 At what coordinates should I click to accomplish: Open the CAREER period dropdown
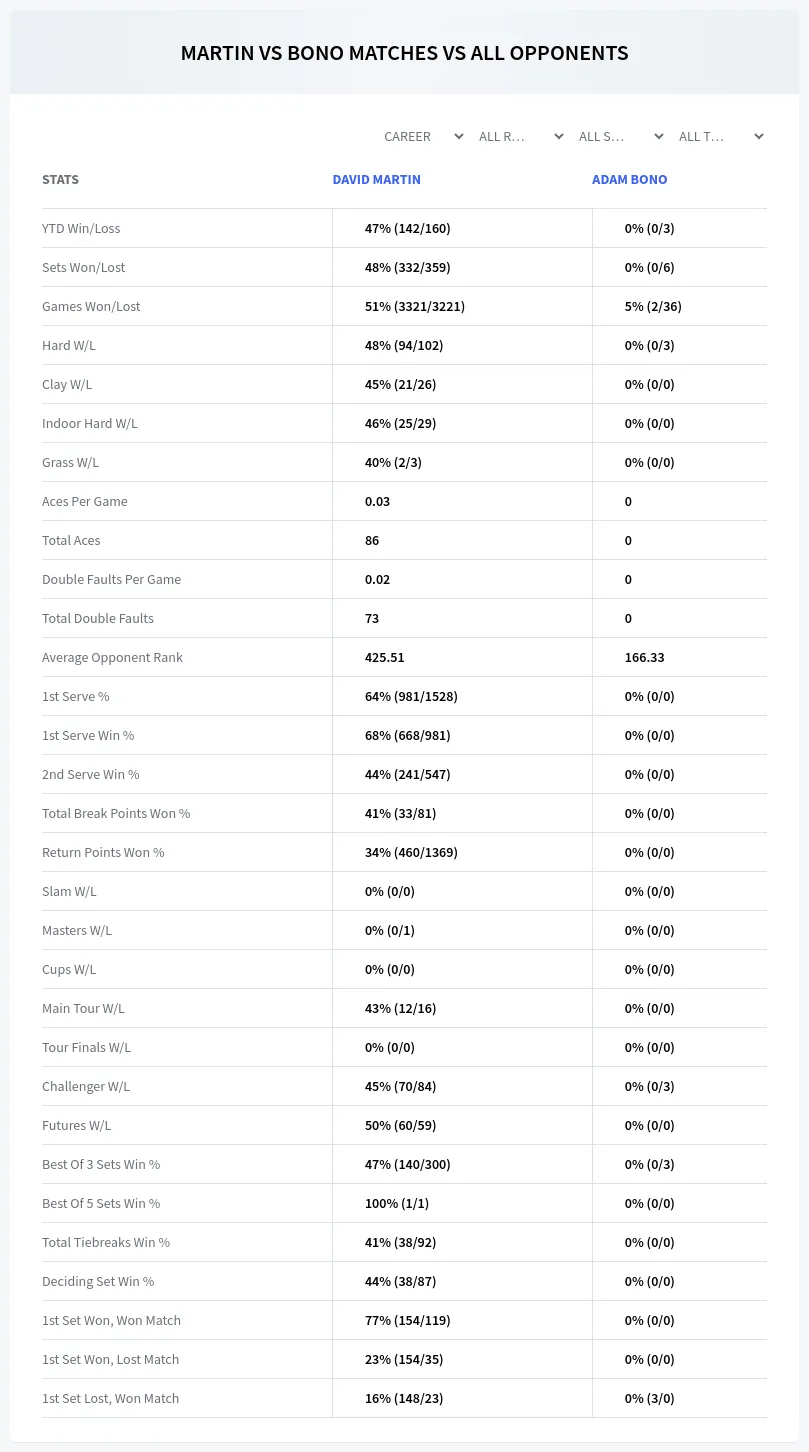click(x=422, y=136)
